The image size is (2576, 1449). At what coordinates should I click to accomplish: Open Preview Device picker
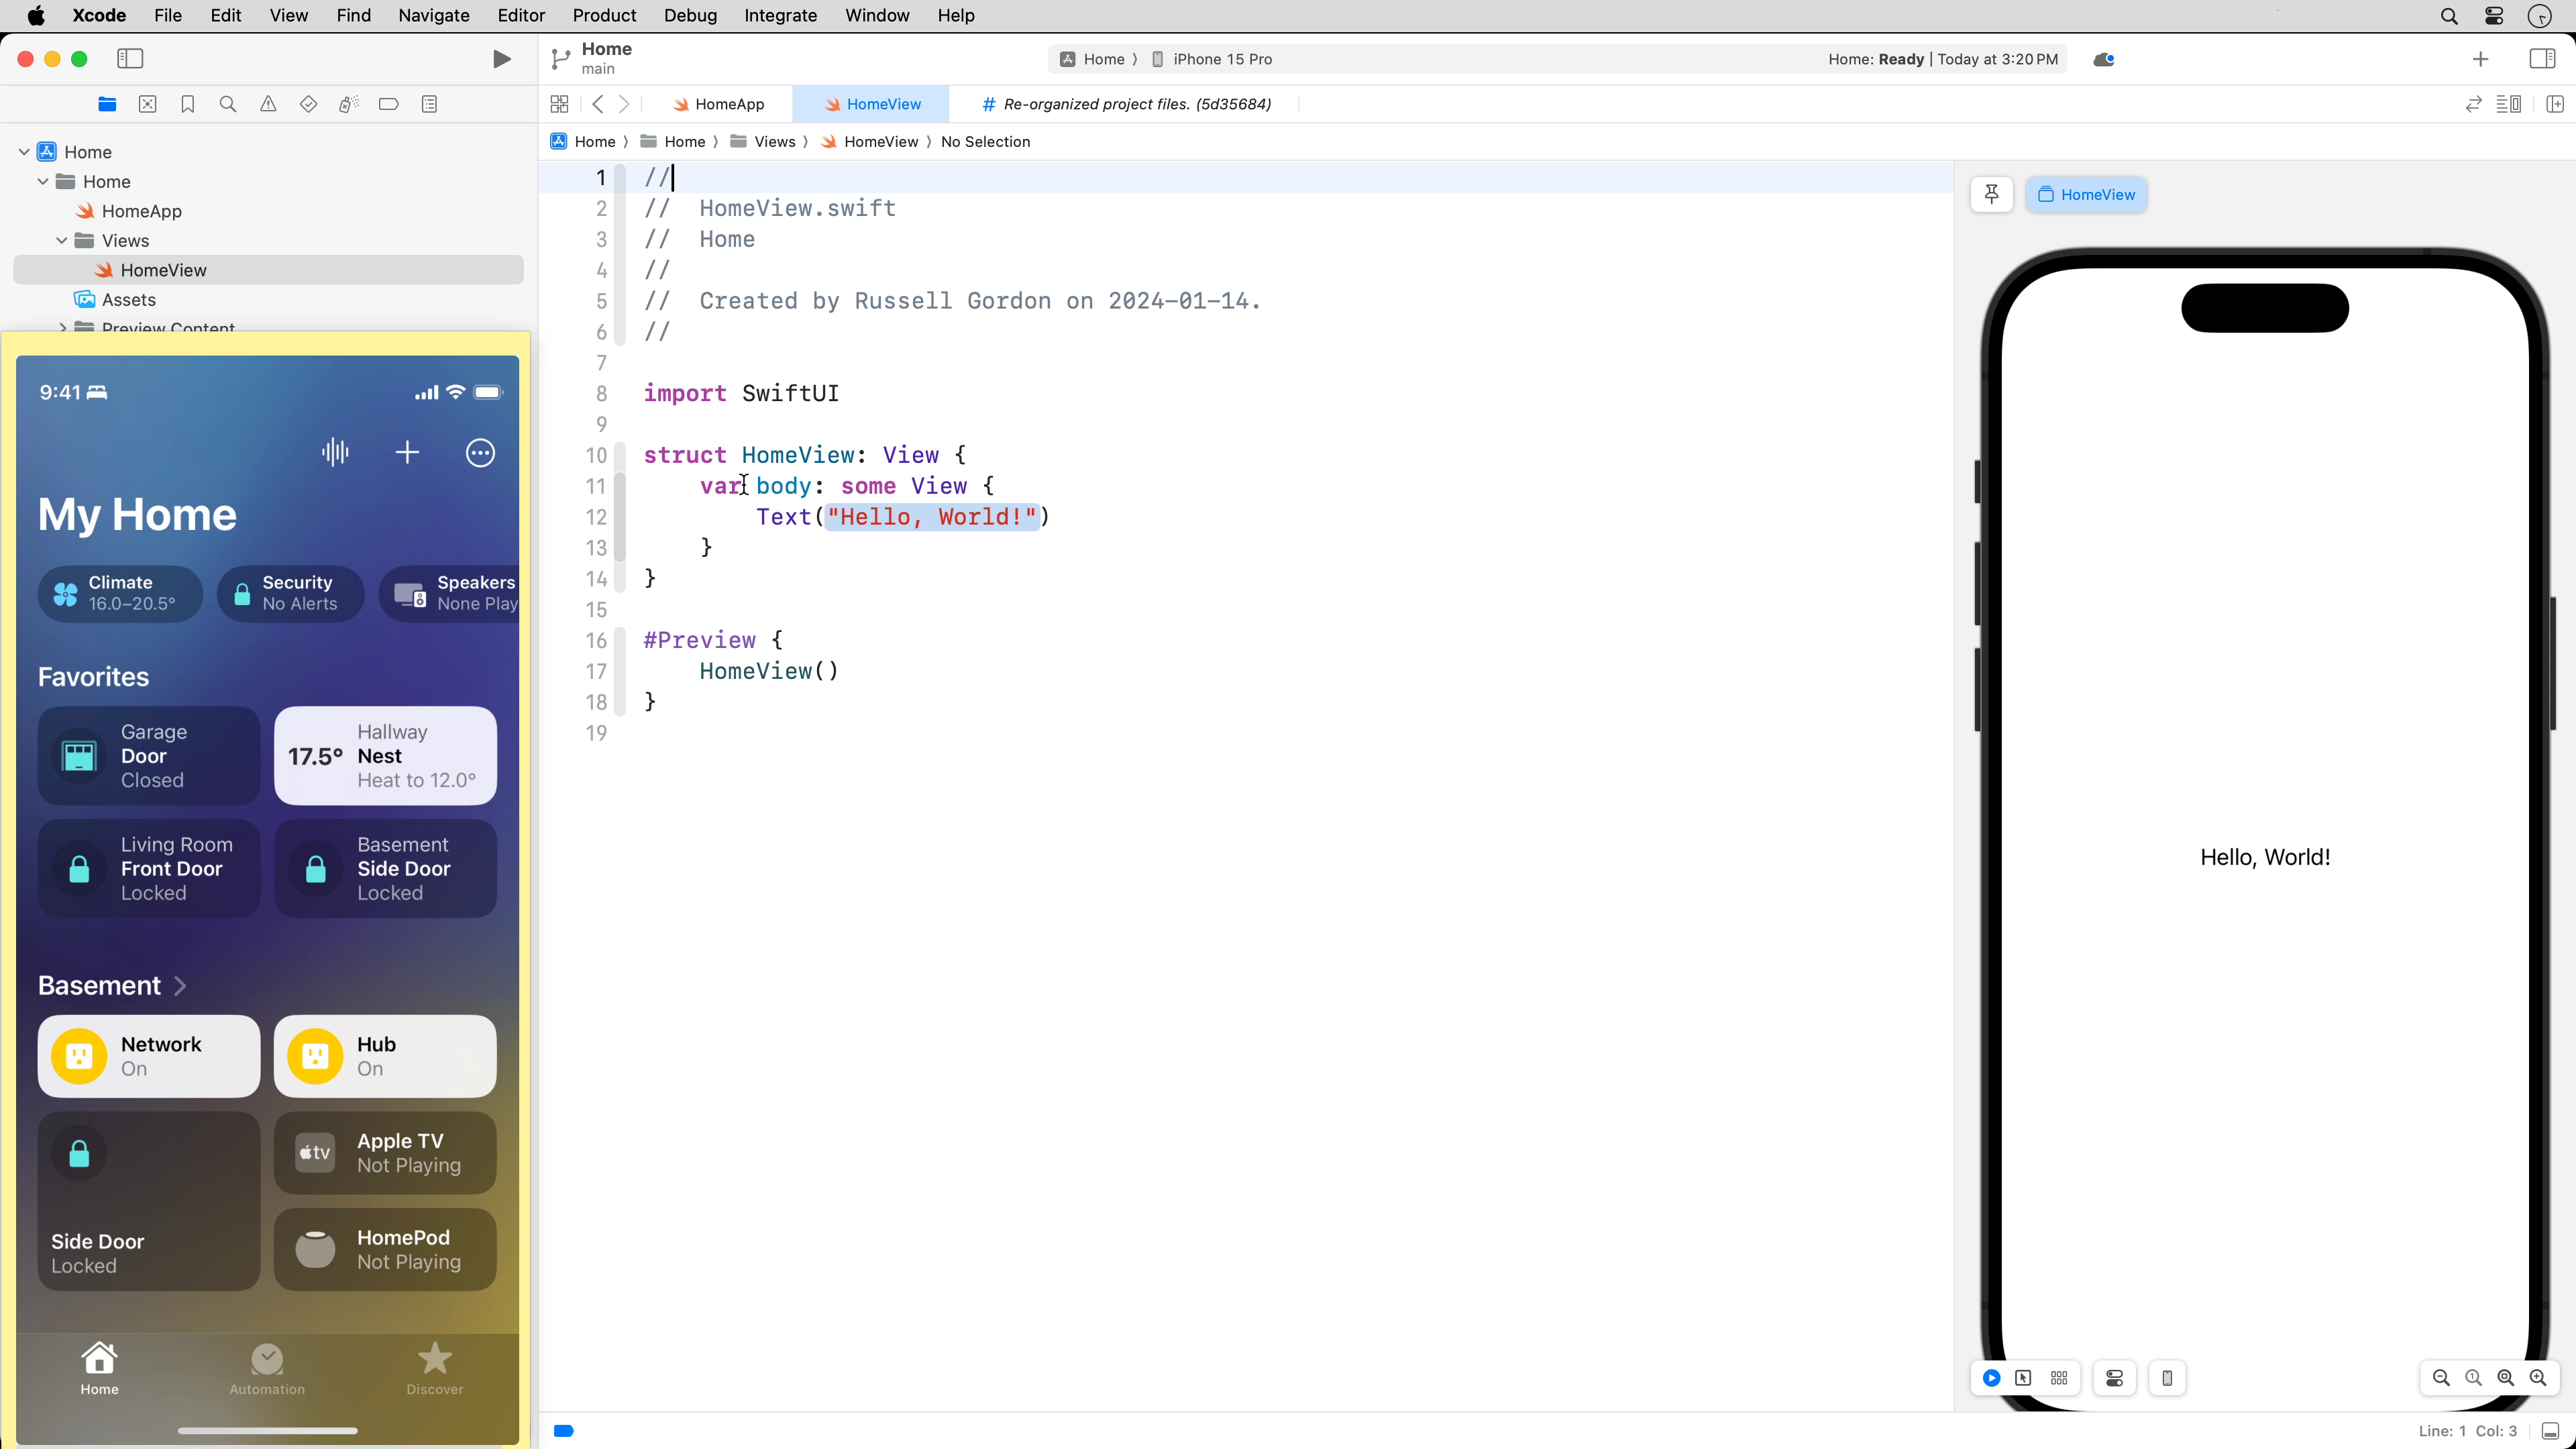coord(2167,1378)
